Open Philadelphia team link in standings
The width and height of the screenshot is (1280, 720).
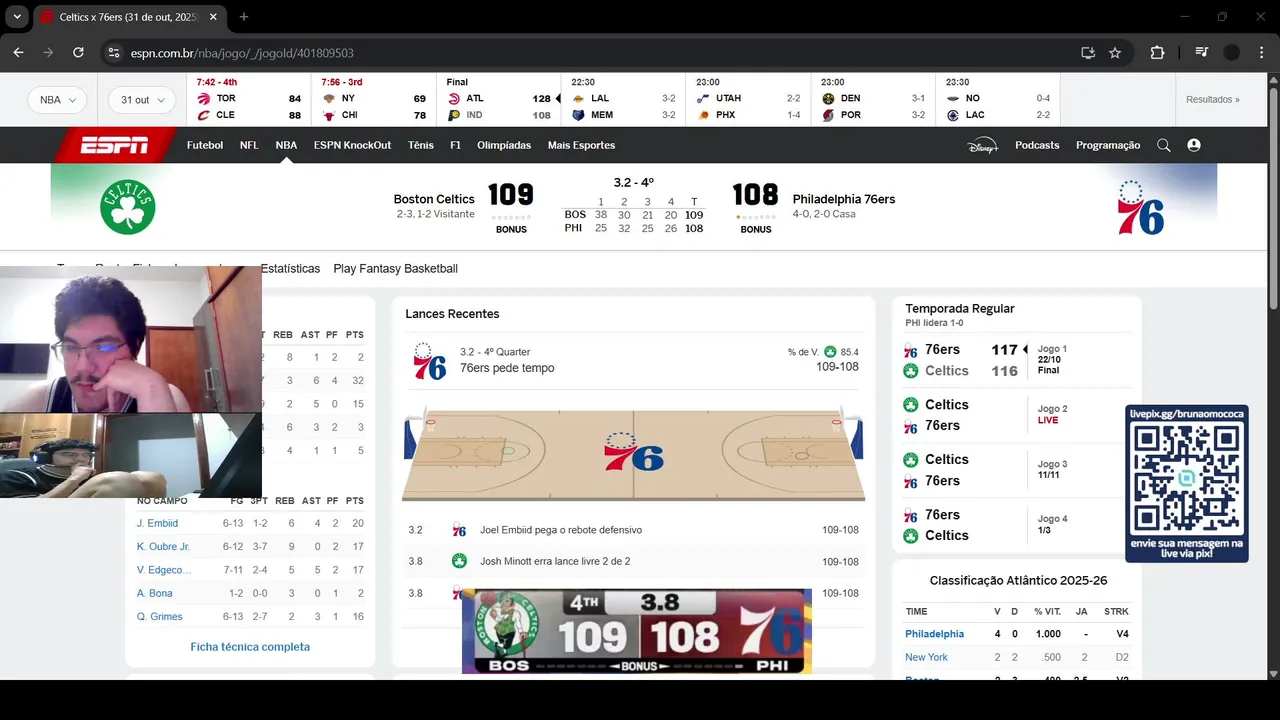click(934, 634)
